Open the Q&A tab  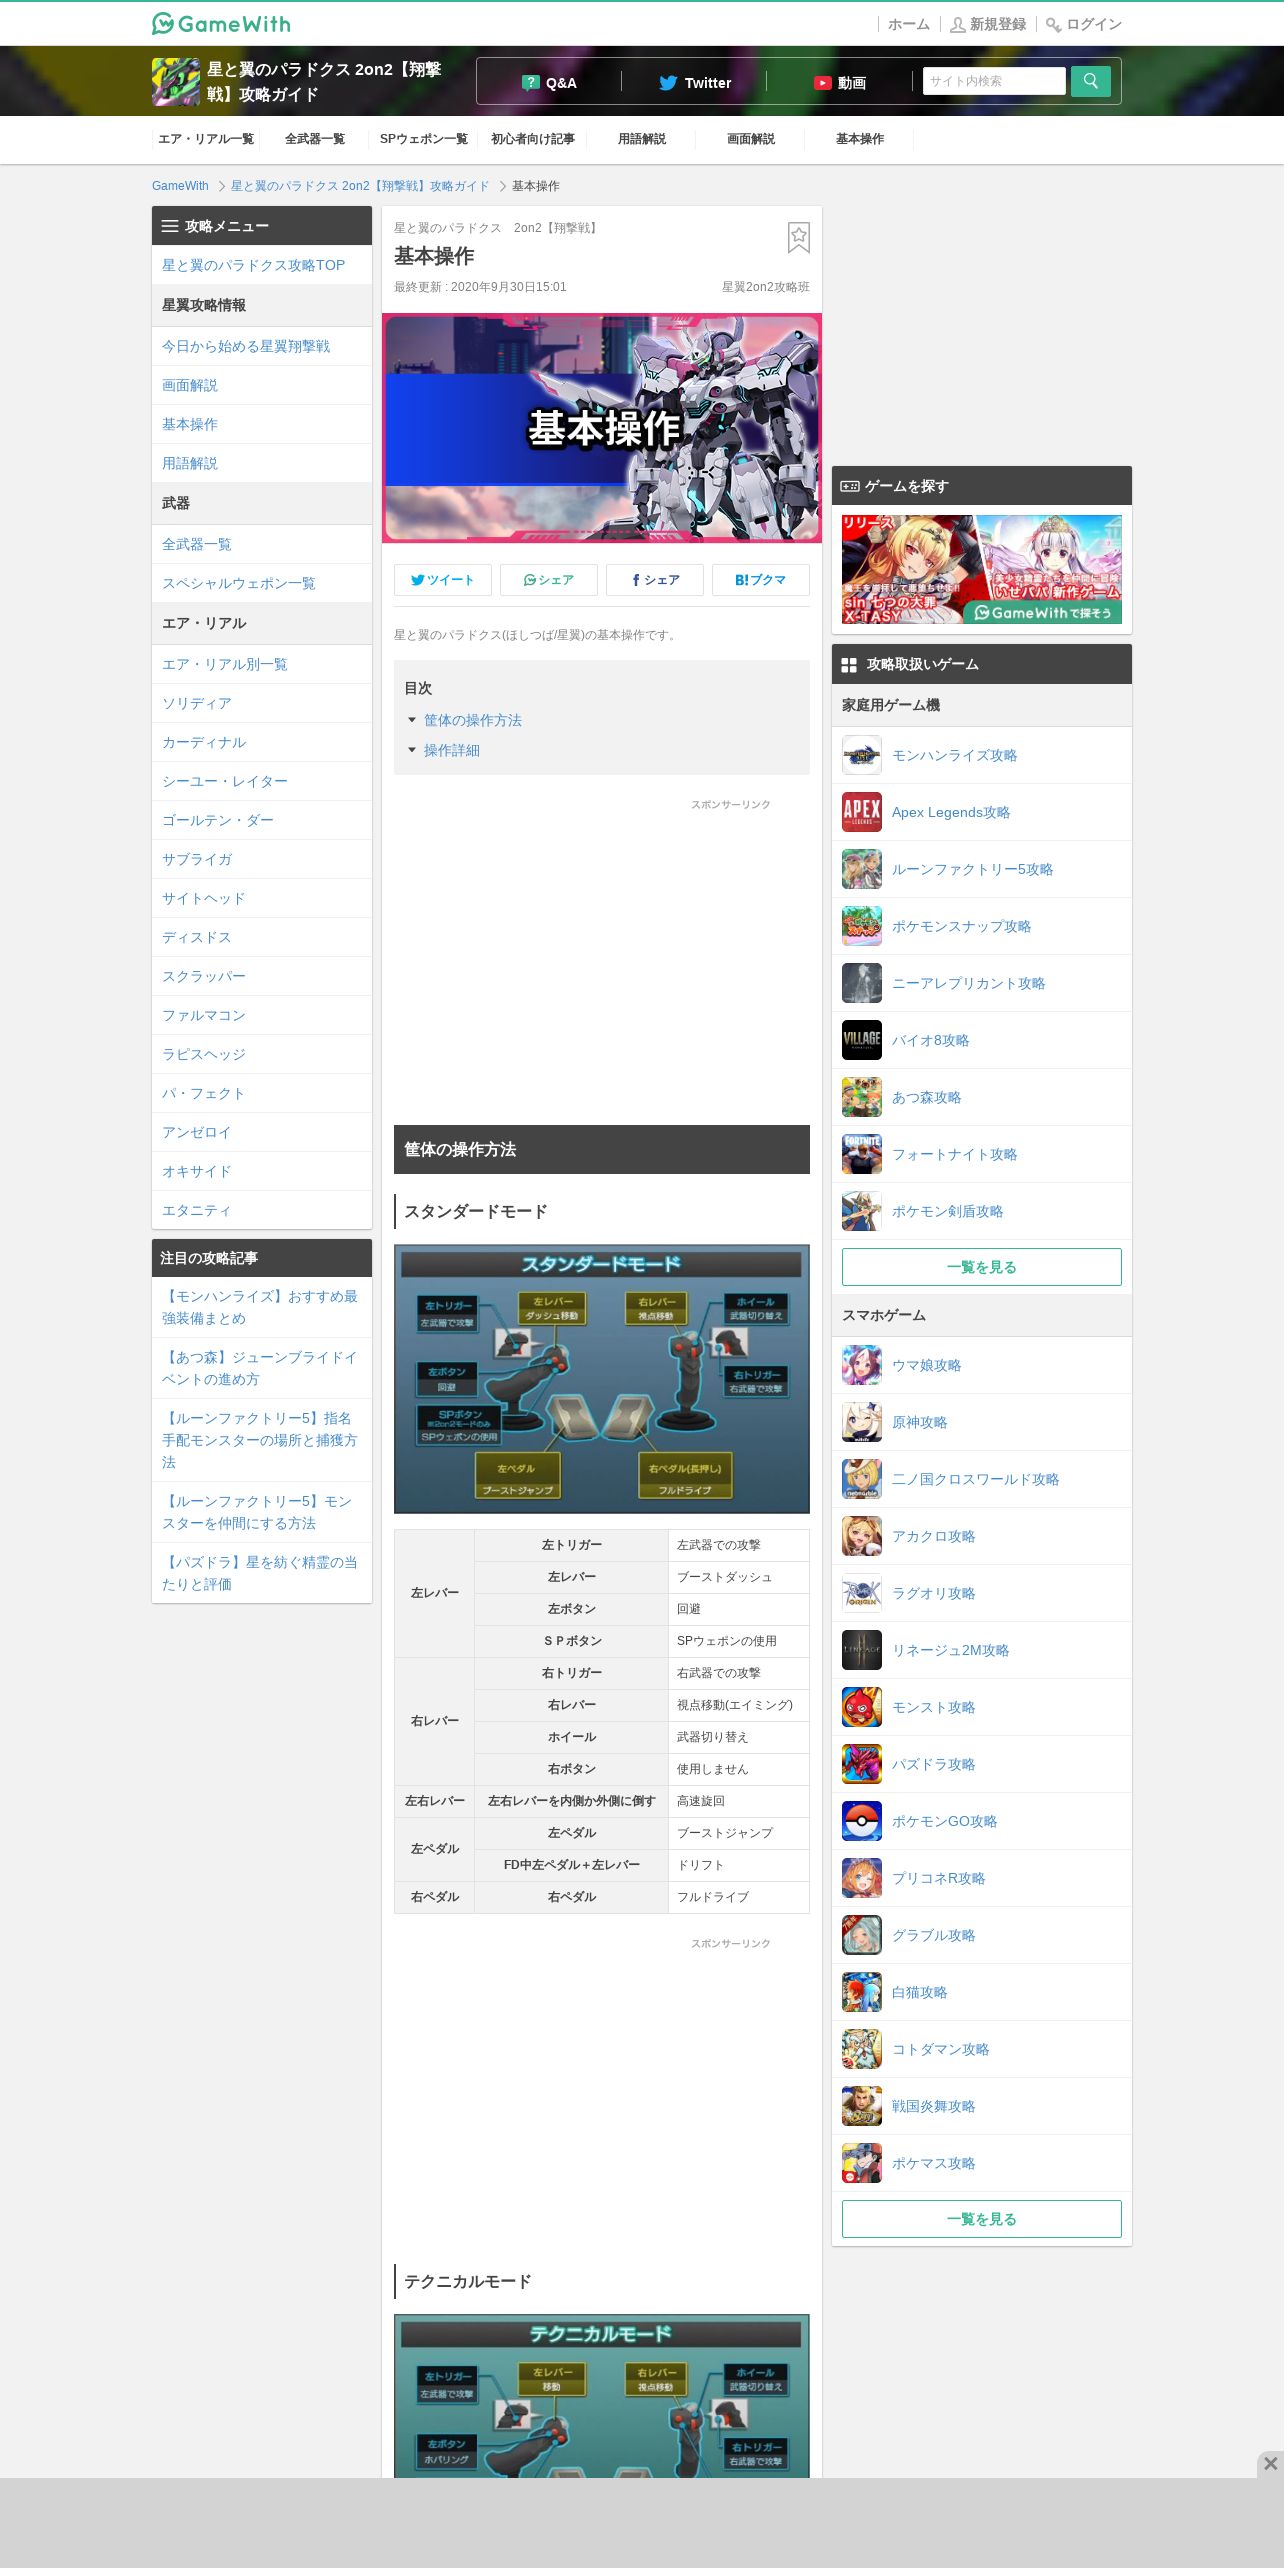tap(549, 83)
